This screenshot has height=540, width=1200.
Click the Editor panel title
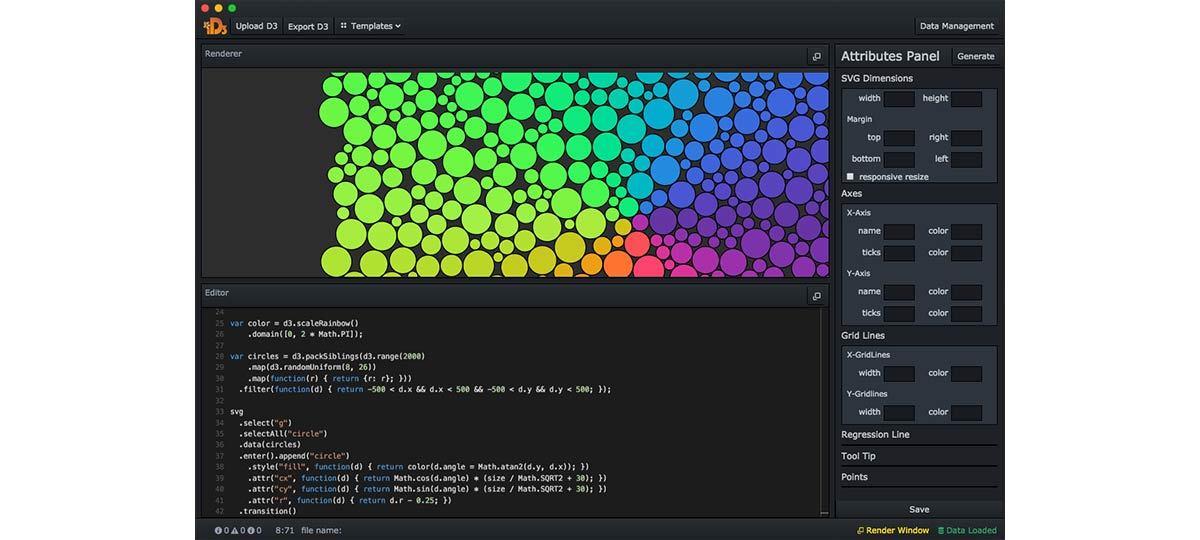pos(217,293)
